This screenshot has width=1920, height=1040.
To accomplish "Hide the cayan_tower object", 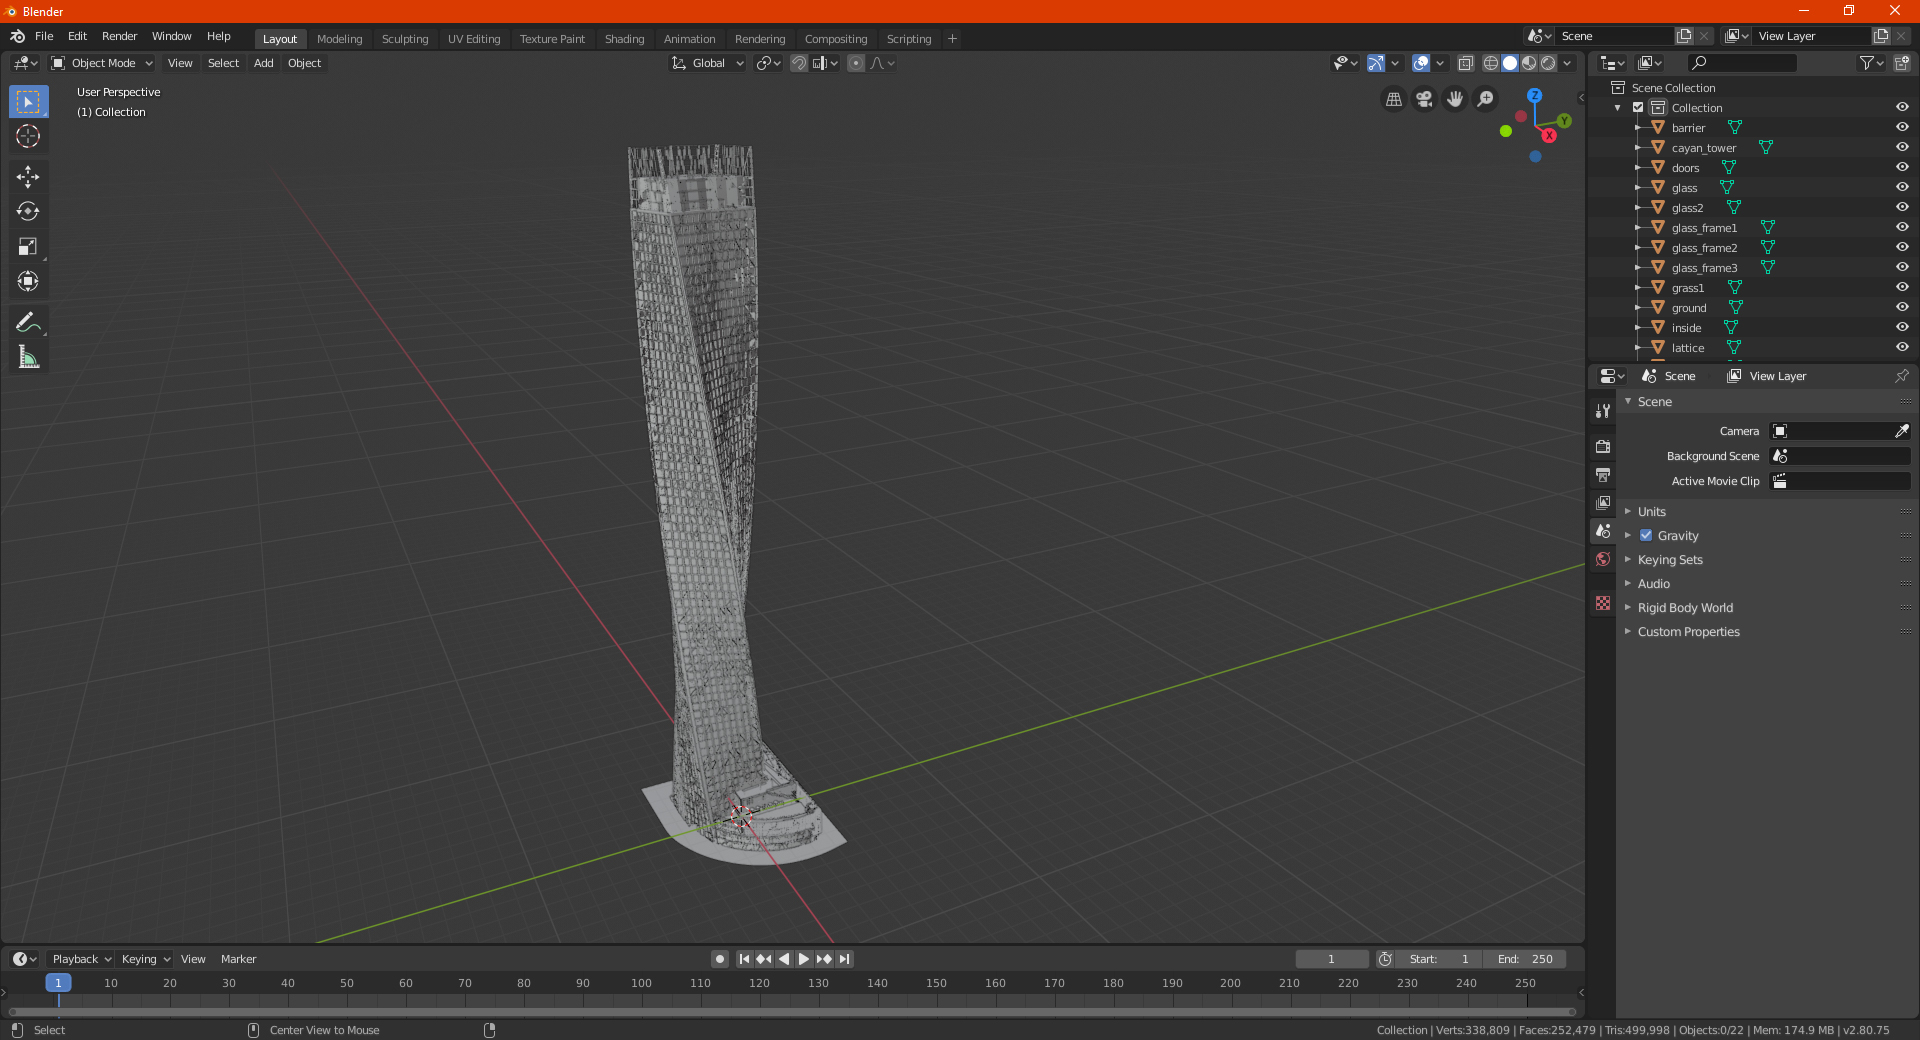I will (1902, 147).
